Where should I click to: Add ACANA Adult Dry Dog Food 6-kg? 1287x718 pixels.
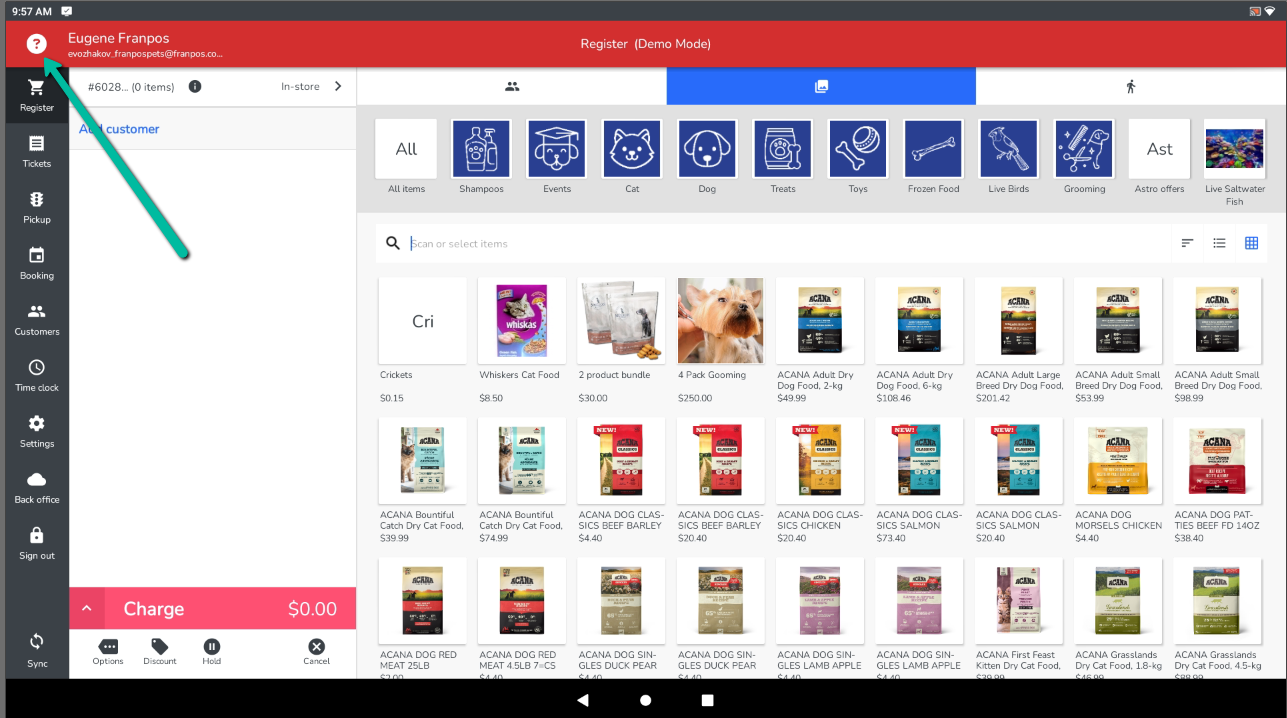coord(919,341)
